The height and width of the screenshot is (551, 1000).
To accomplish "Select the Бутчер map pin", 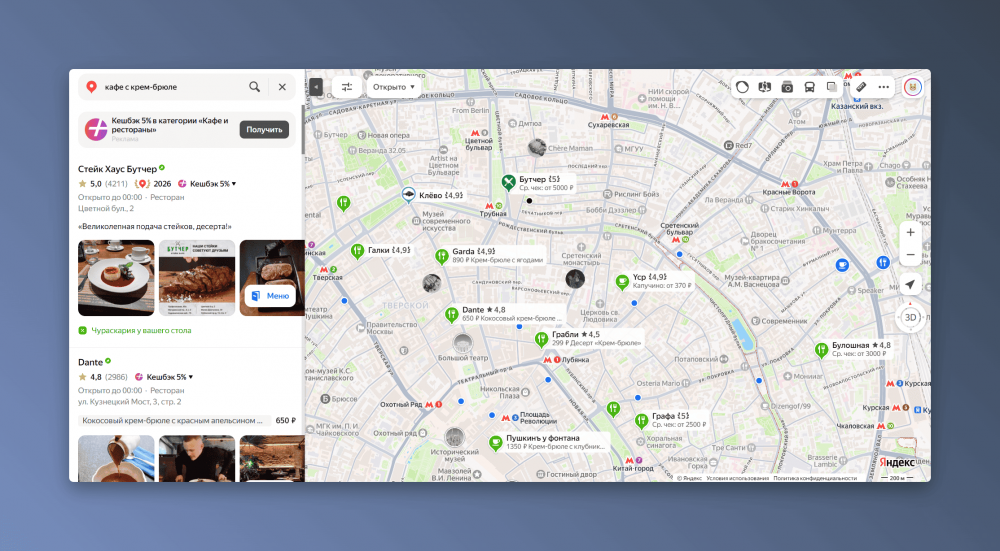I will (x=508, y=183).
